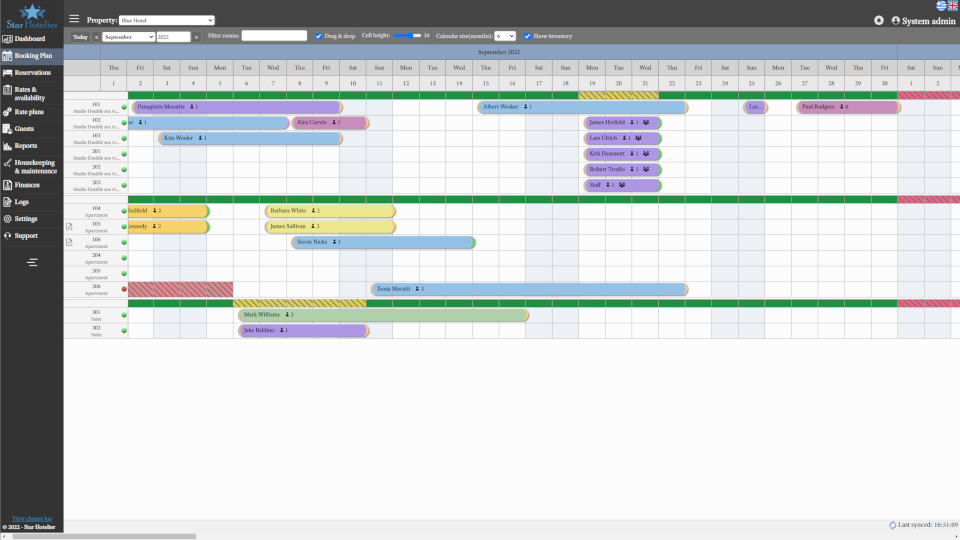Image resolution: width=960 pixels, height=540 pixels.
Task: Select the Barbara White booking
Action: point(330,211)
